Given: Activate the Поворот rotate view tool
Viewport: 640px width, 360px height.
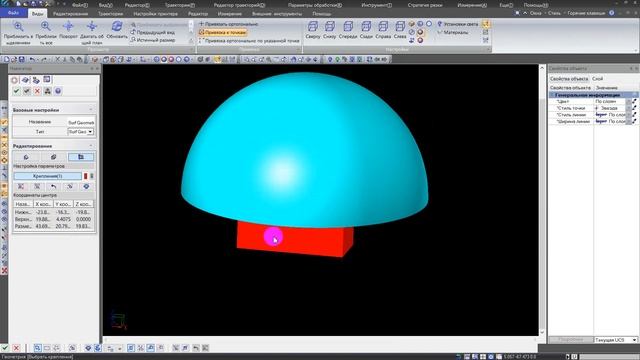Looking at the screenshot, I should coord(68,27).
